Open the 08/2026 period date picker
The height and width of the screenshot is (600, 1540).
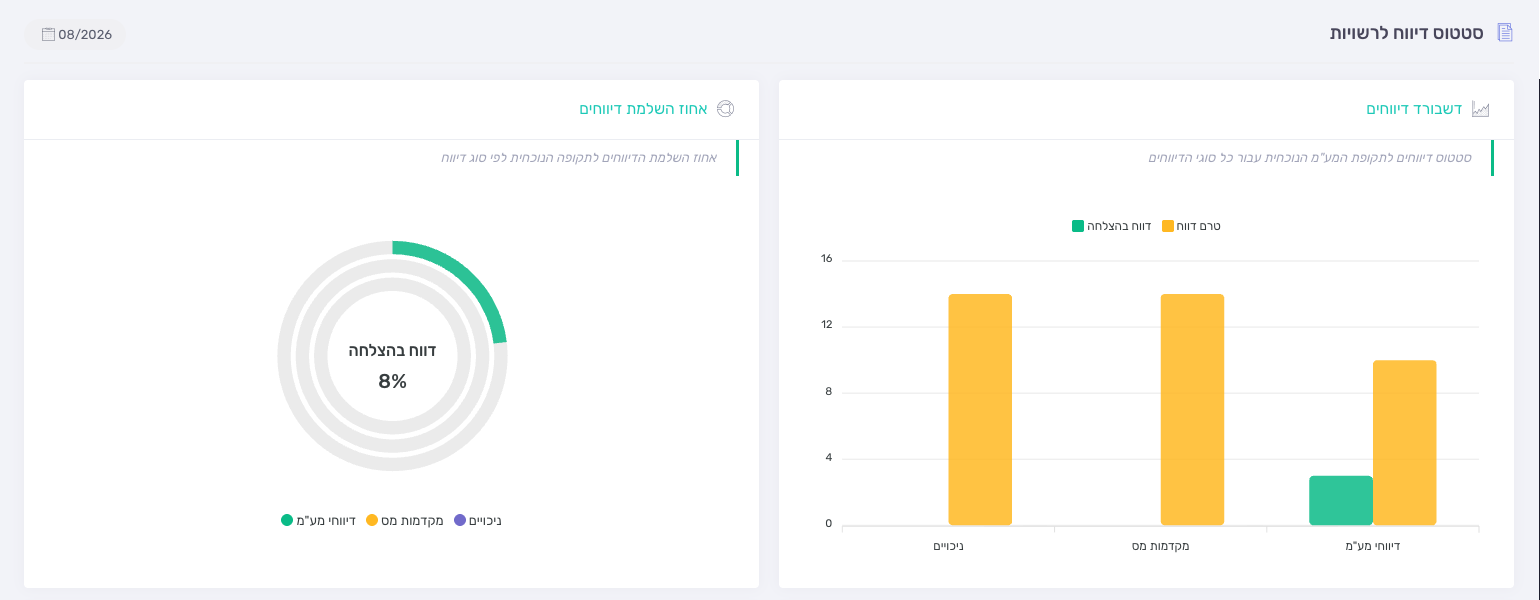coord(76,34)
